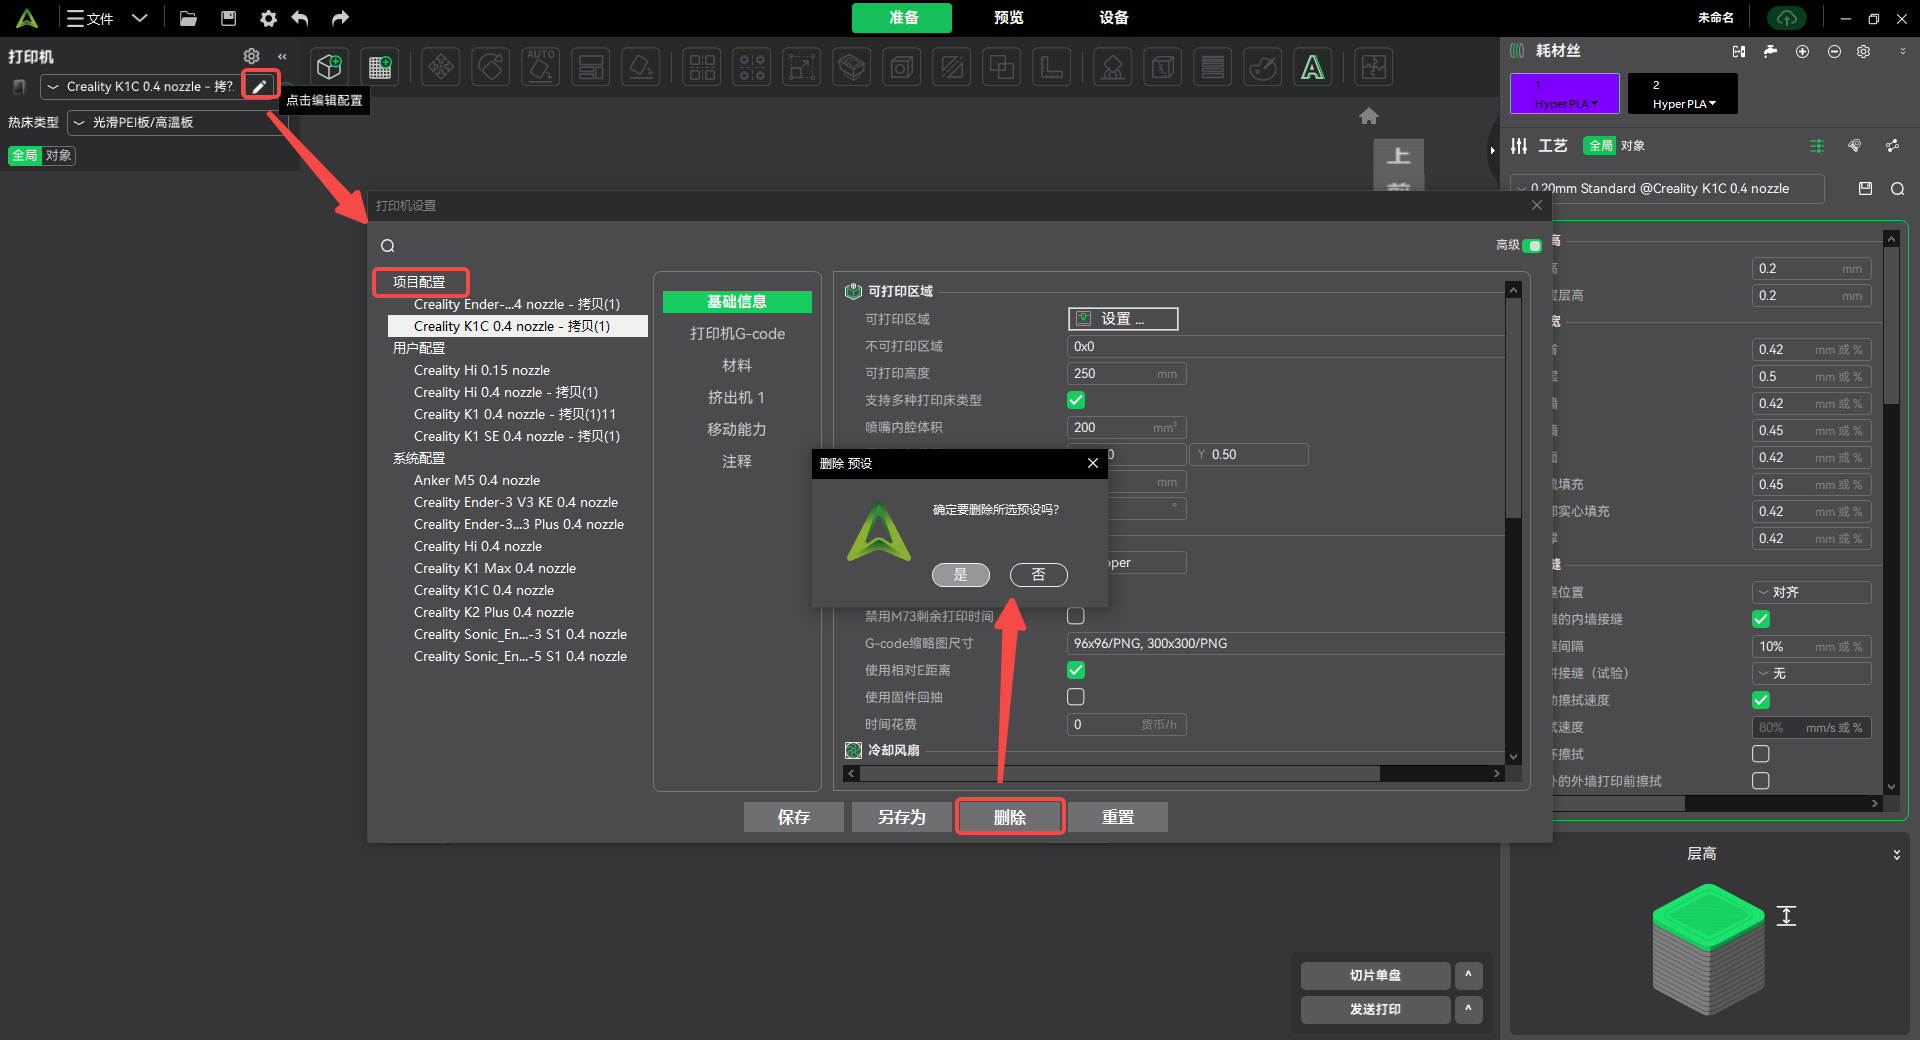This screenshot has width=1920, height=1040.
Task: Click the redo arrow in top bar
Action: tap(340, 18)
